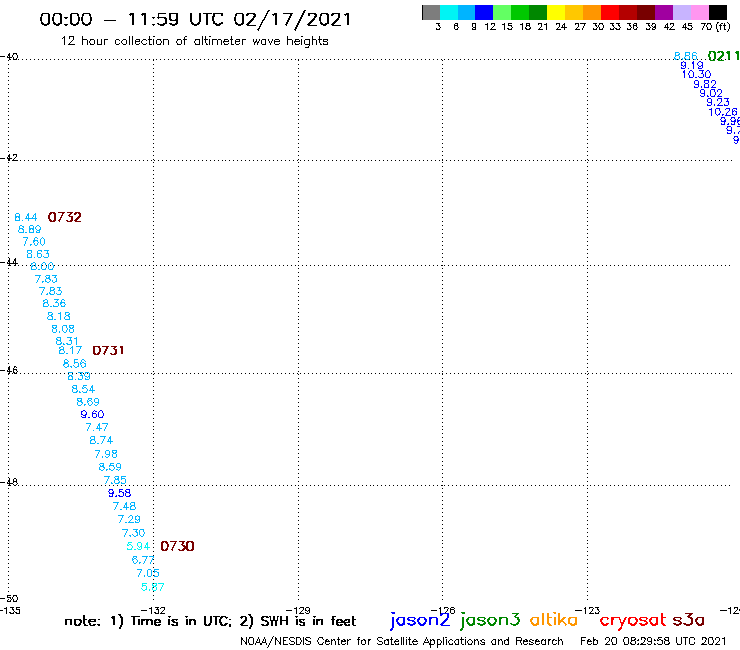Click the dark blue 9.60 value

tap(92, 414)
